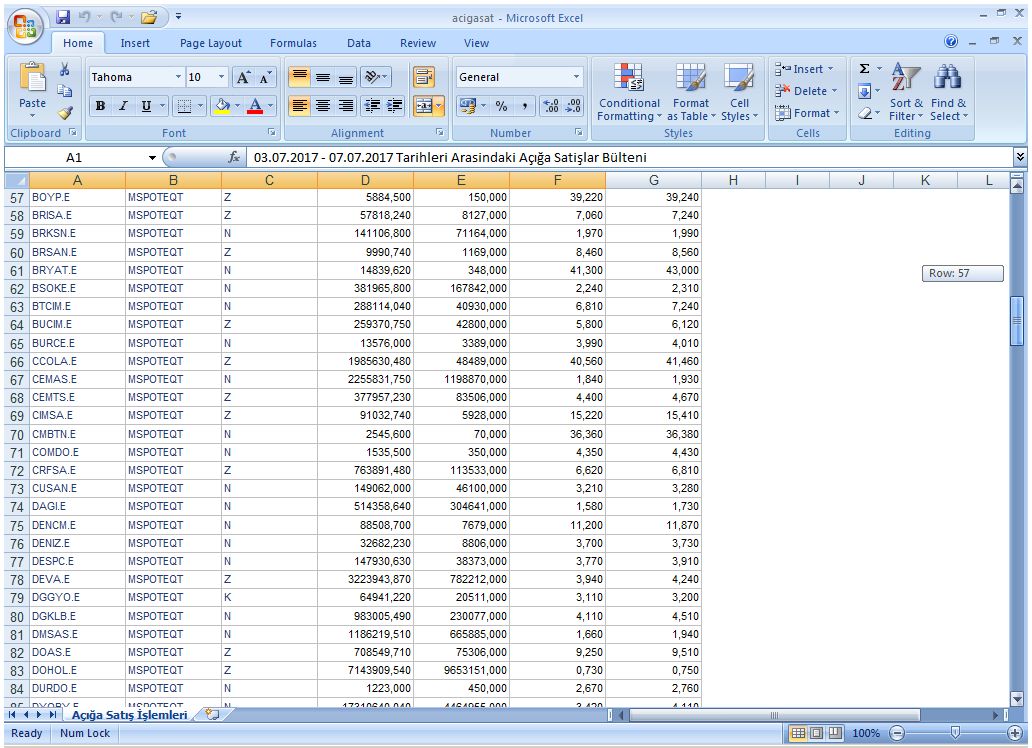The image size is (1032, 748).
Task: Click Decrease Decimal icon
Action: (574, 105)
